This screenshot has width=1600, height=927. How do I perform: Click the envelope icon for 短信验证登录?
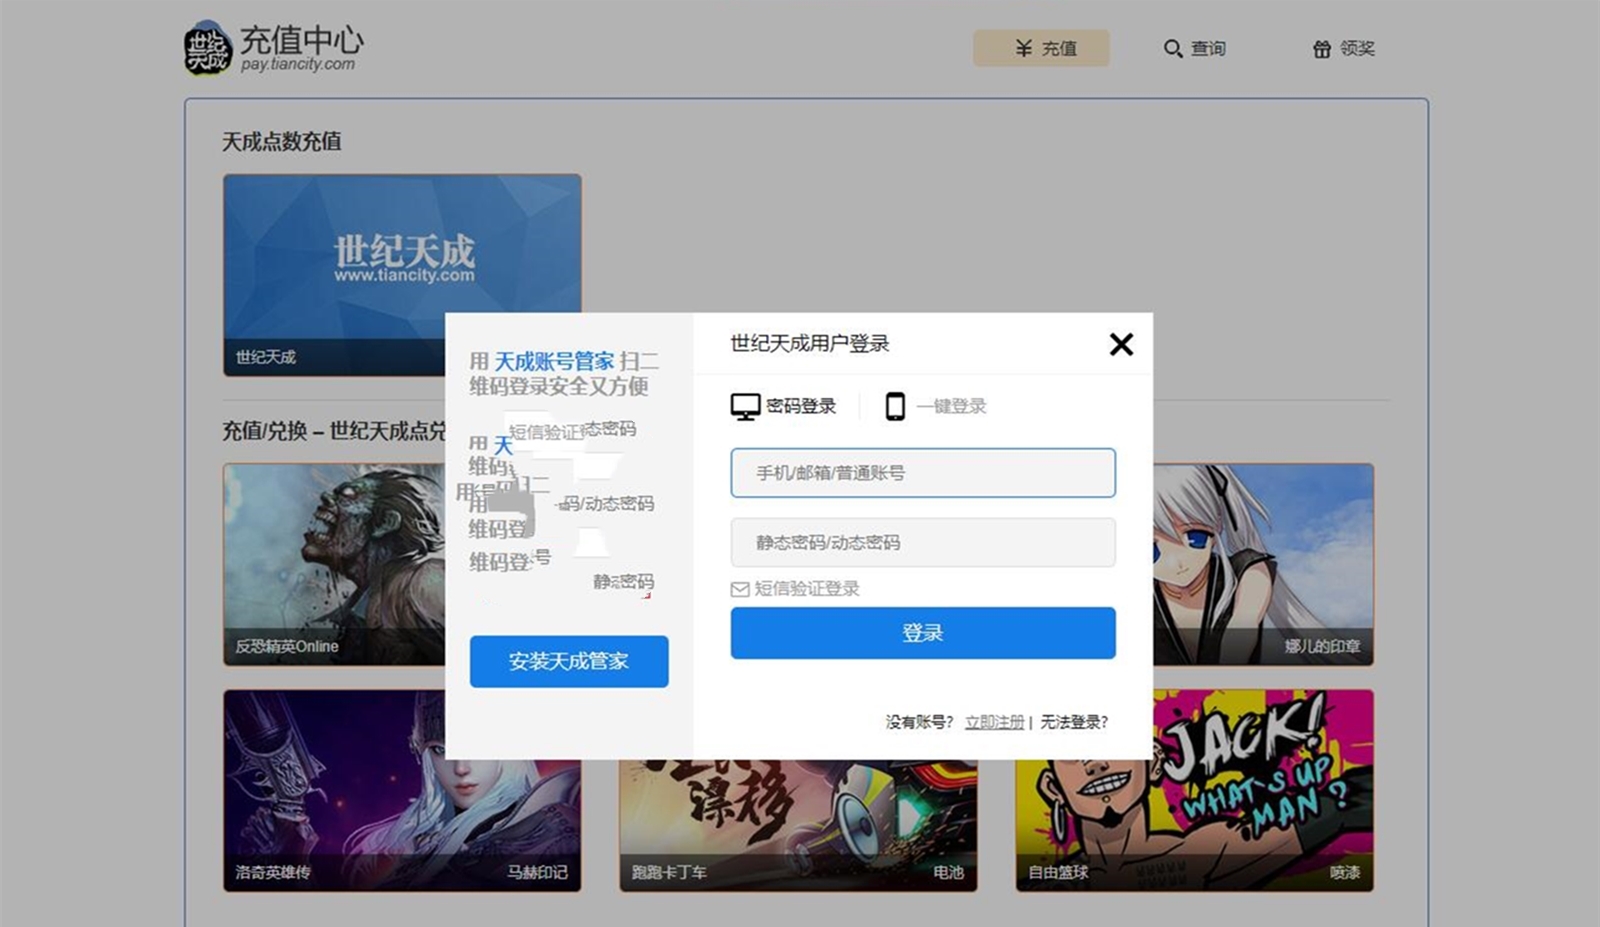pos(738,588)
